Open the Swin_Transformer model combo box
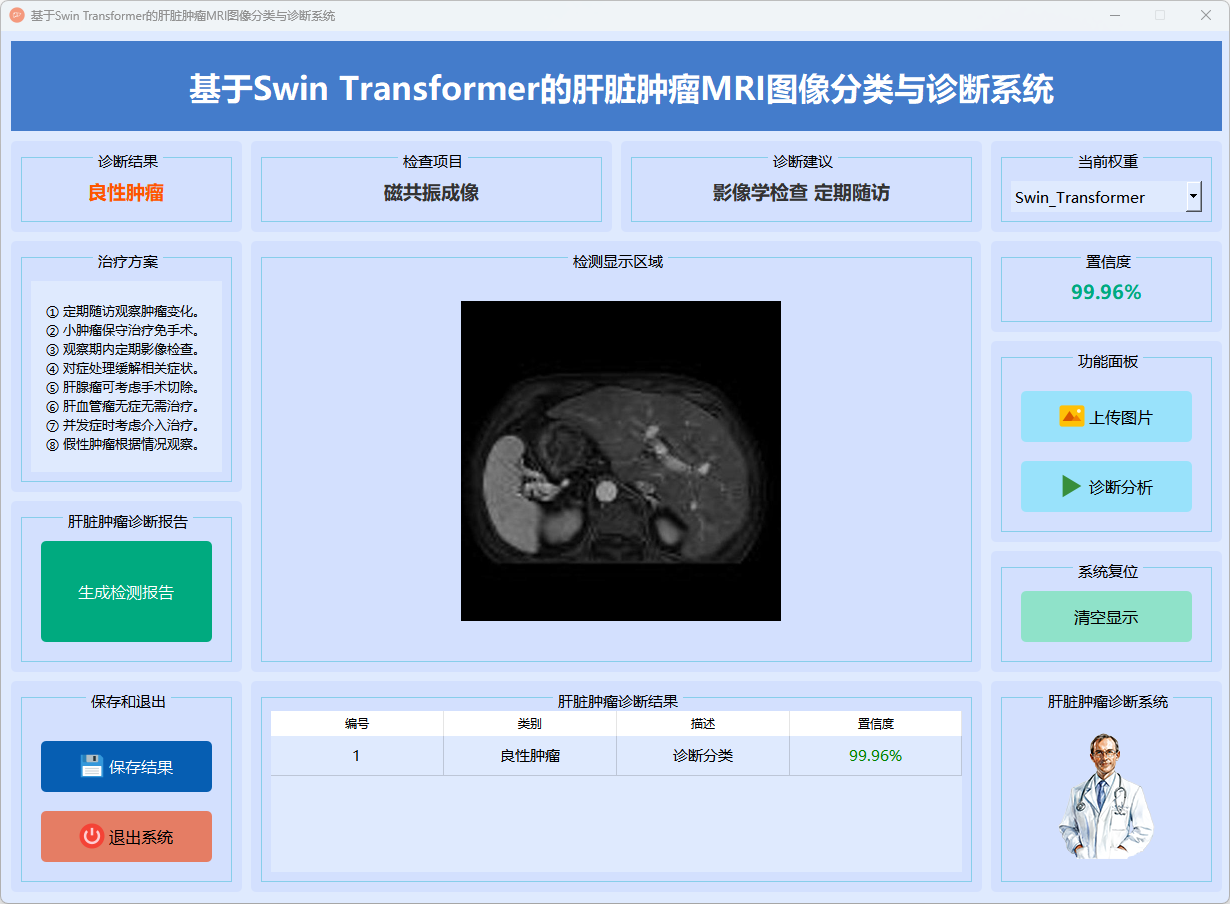1230x904 pixels. (1097, 197)
